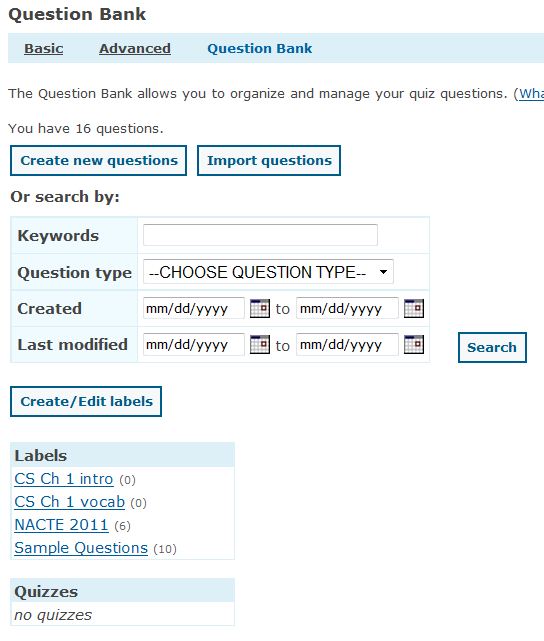Click Import questions button
544x641 pixels.
[269, 161]
